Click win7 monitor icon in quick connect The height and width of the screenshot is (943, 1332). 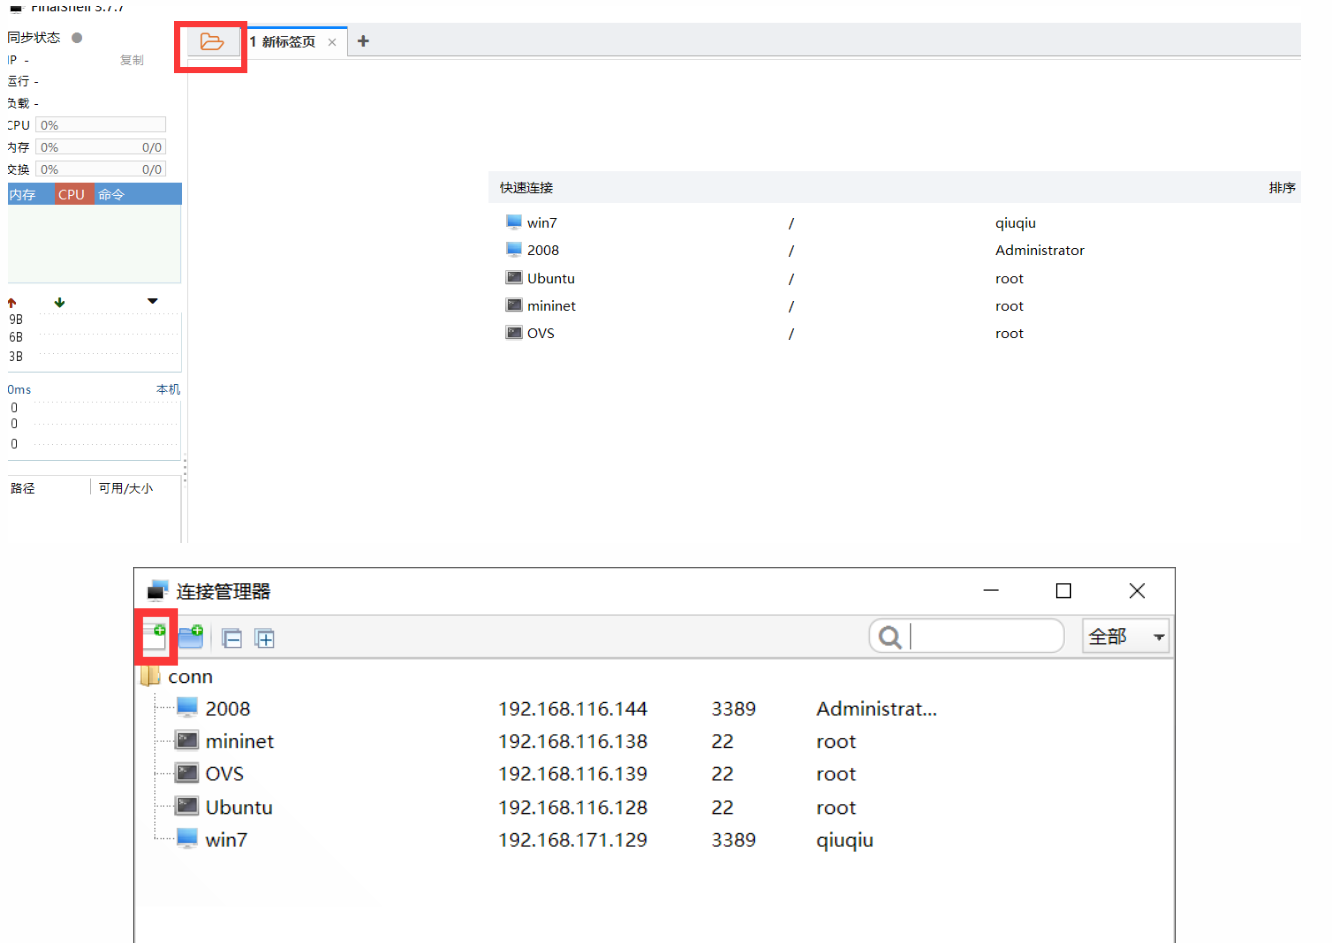click(514, 222)
